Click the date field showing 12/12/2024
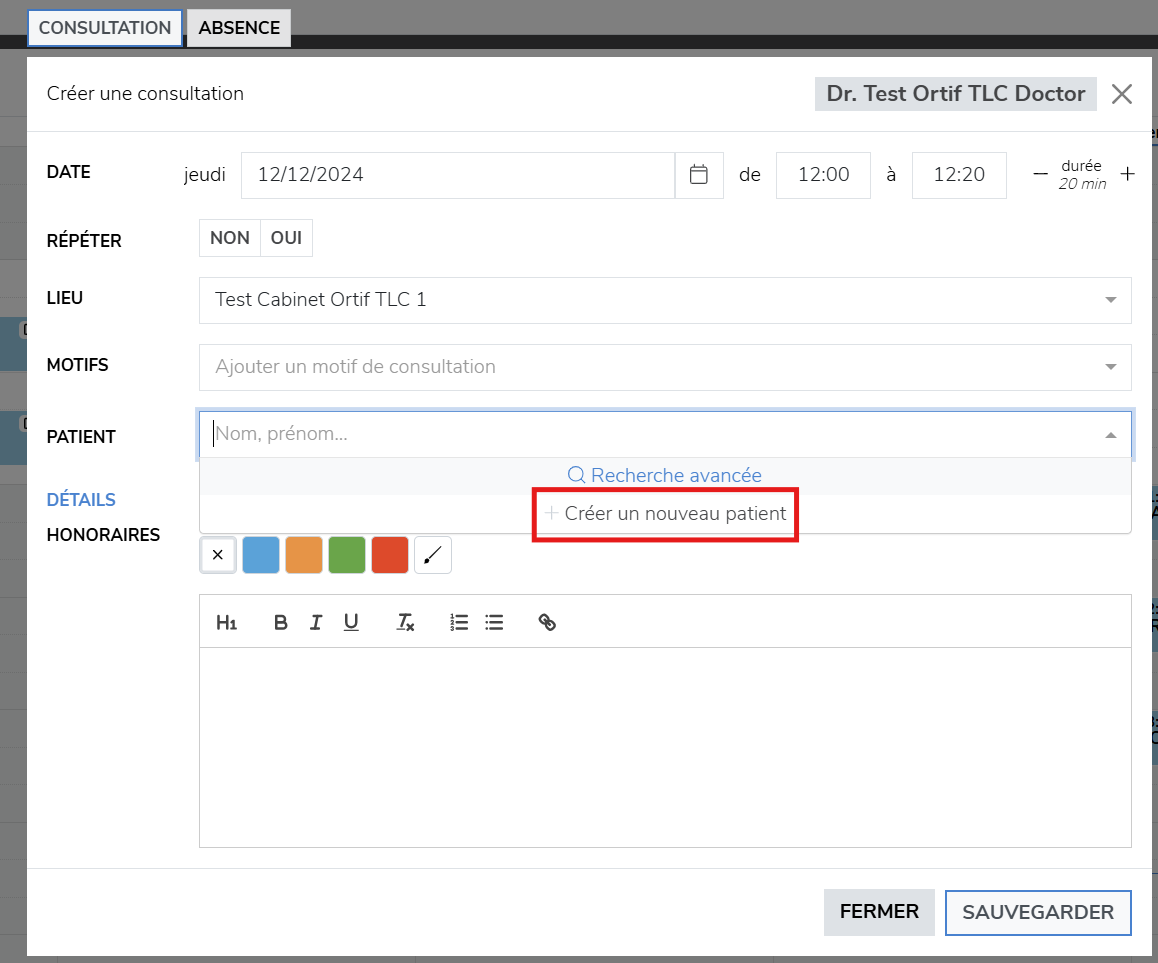 click(458, 175)
